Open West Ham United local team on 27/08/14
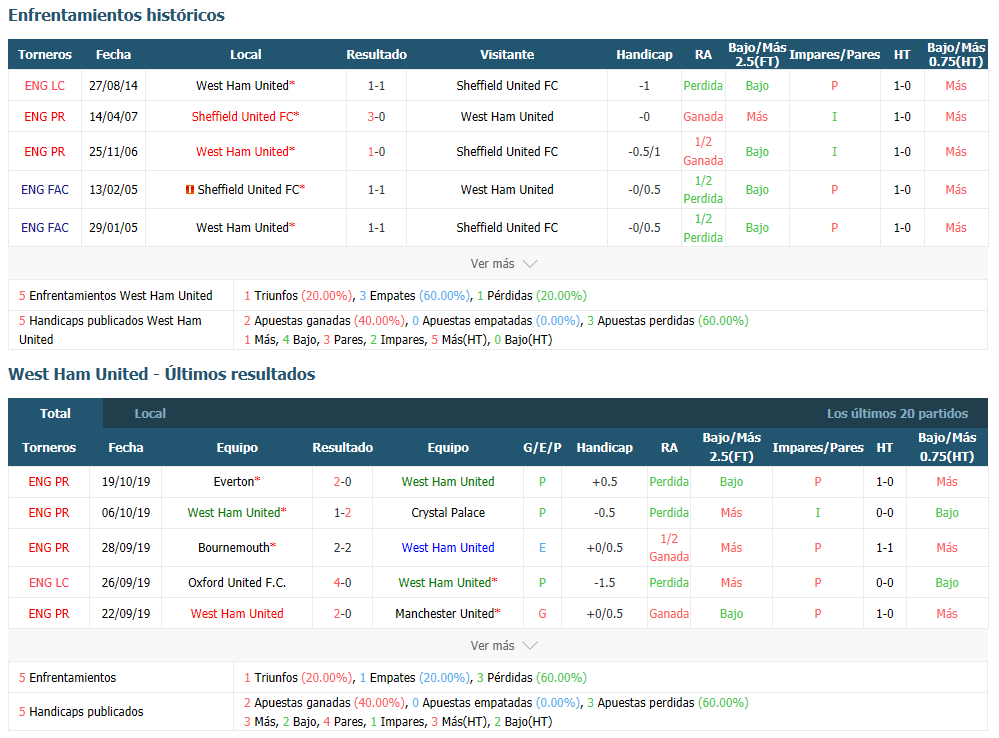This screenshot has width=999, height=738. click(x=242, y=85)
